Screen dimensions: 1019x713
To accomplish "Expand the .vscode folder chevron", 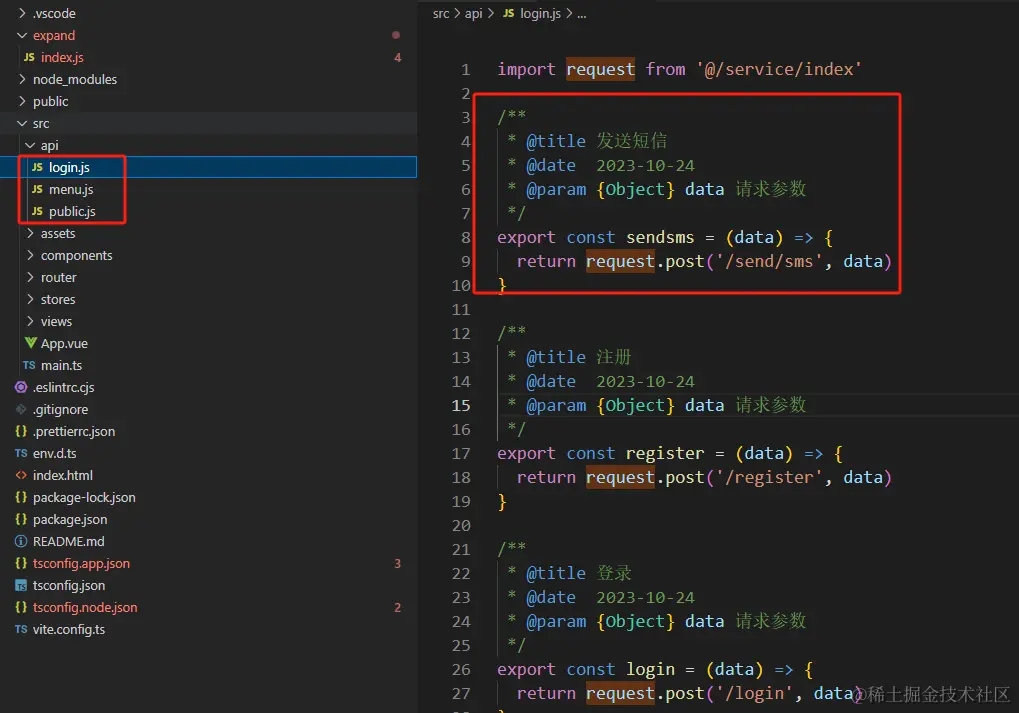I will 22,13.
